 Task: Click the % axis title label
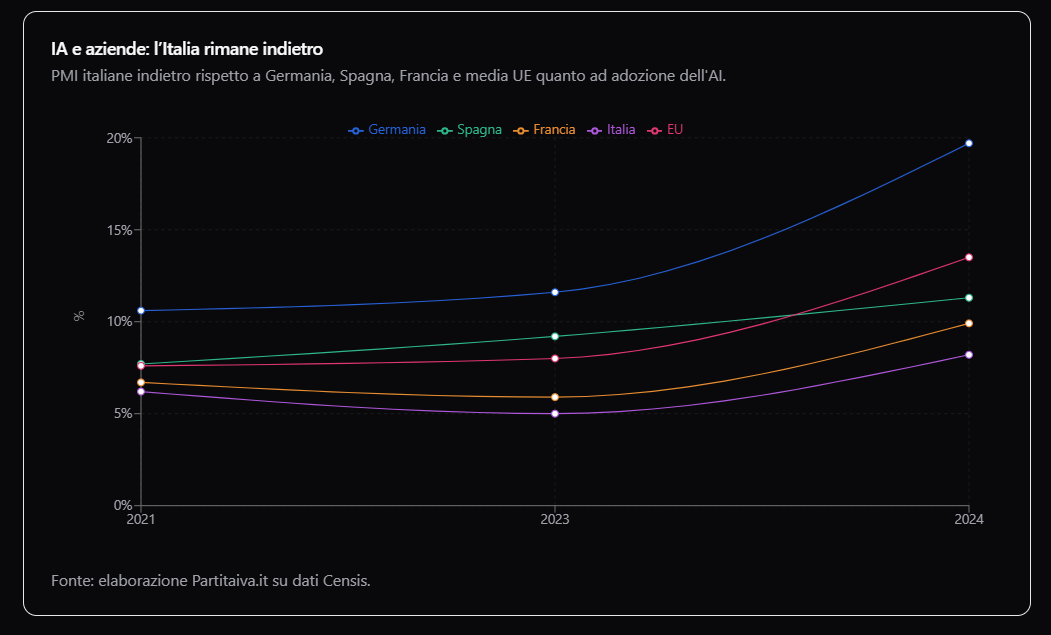click(79, 315)
